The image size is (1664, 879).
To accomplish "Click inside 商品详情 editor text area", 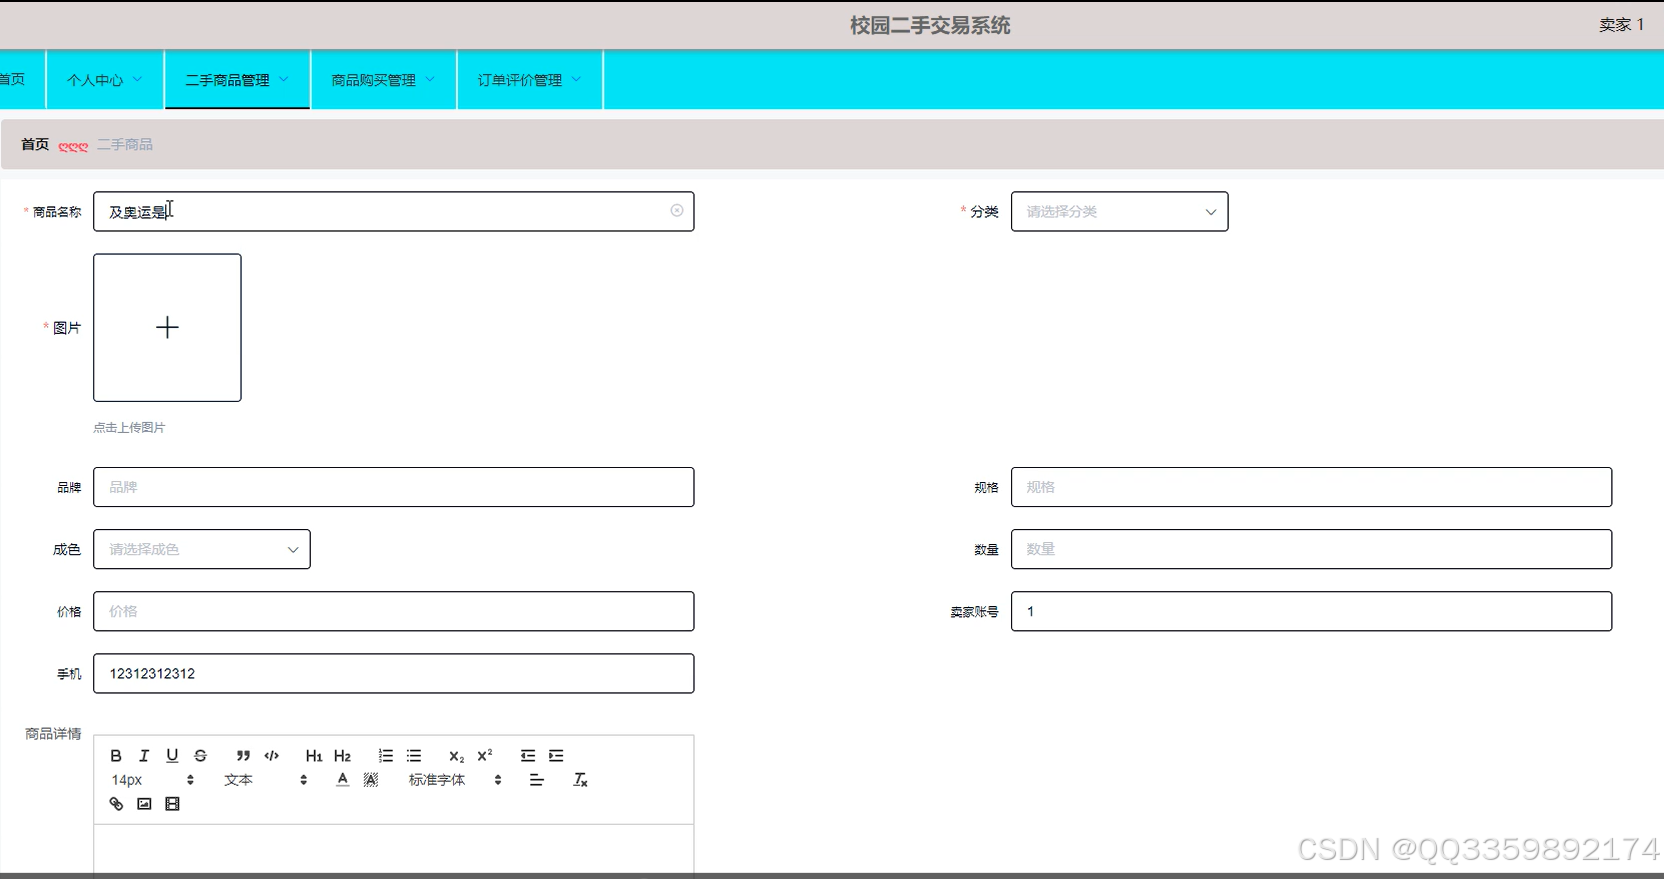I will [x=393, y=849].
